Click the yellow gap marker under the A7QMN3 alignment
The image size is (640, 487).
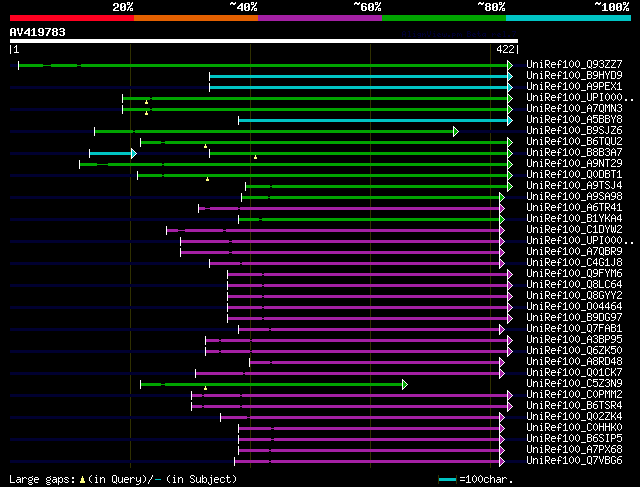coord(147,113)
